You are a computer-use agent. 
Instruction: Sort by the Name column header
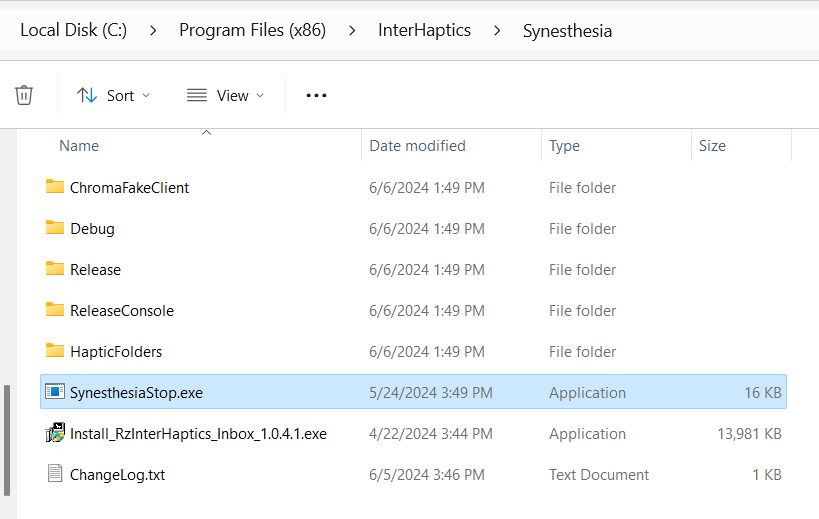coord(79,146)
